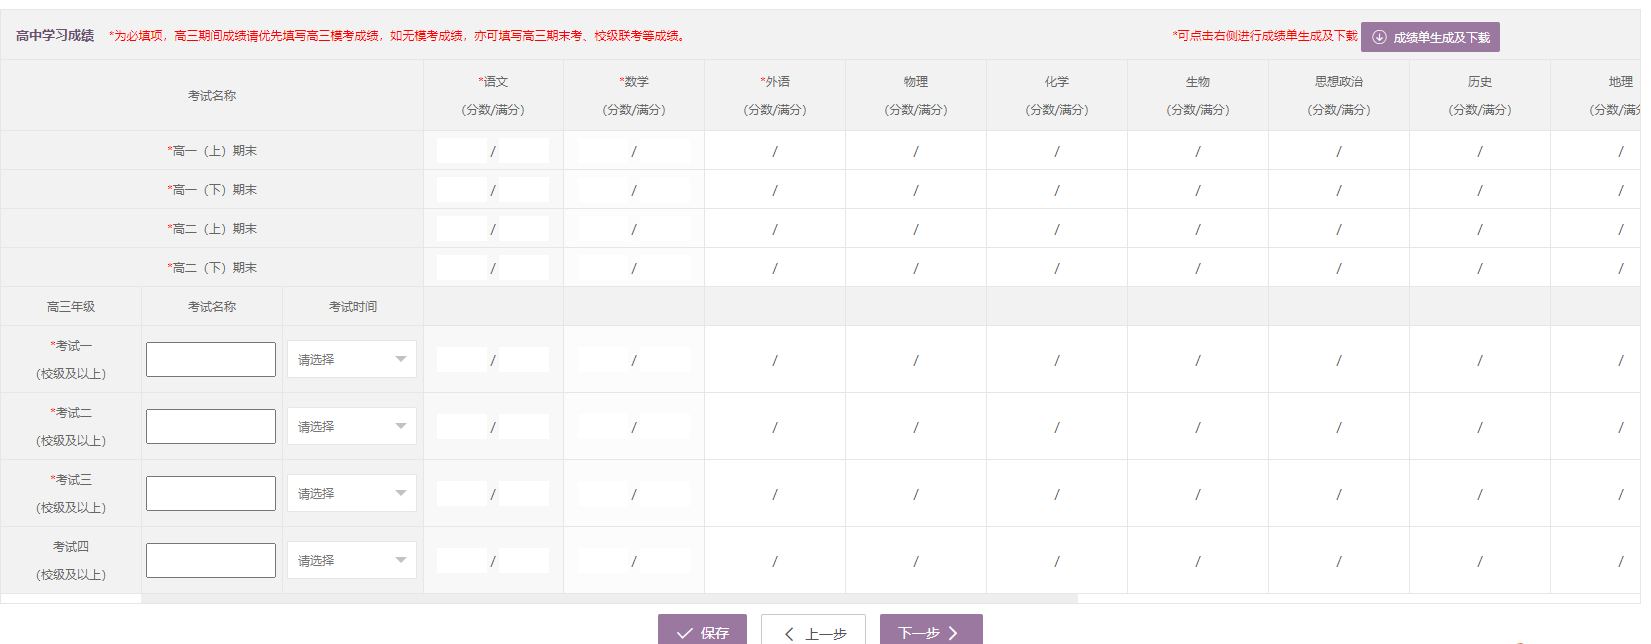
Task: Click 语文 score field for 高一（上）期末
Action: (x=462, y=151)
